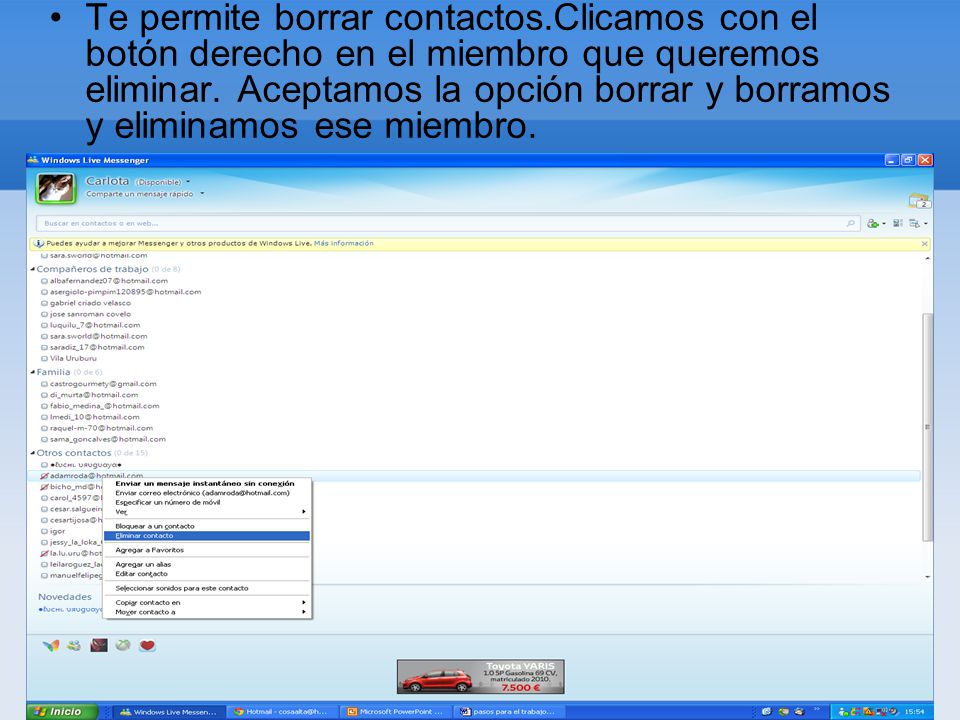The image size is (960, 720).
Task: Open the Disponible status dropdown next to Carlota
Action: [x=188, y=182]
